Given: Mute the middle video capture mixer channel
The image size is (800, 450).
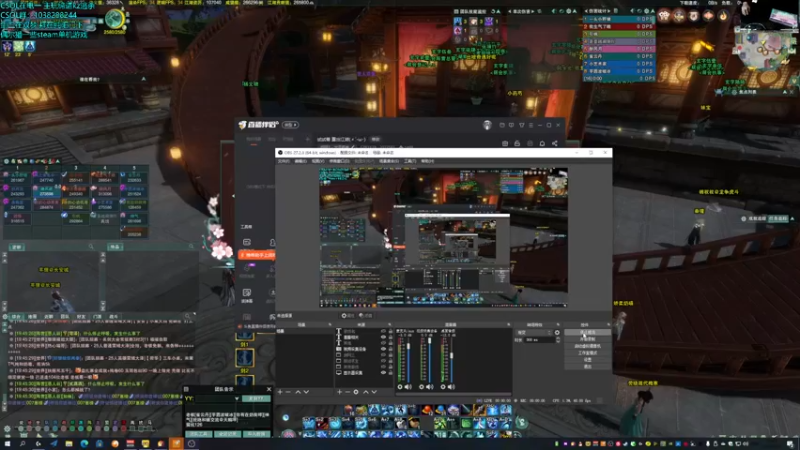Looking at the screenshot, I should (x=430, y=387).
